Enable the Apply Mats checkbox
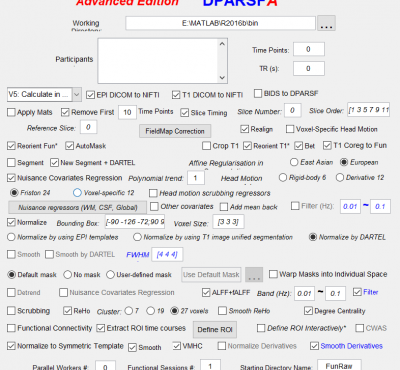 [11, 112]
